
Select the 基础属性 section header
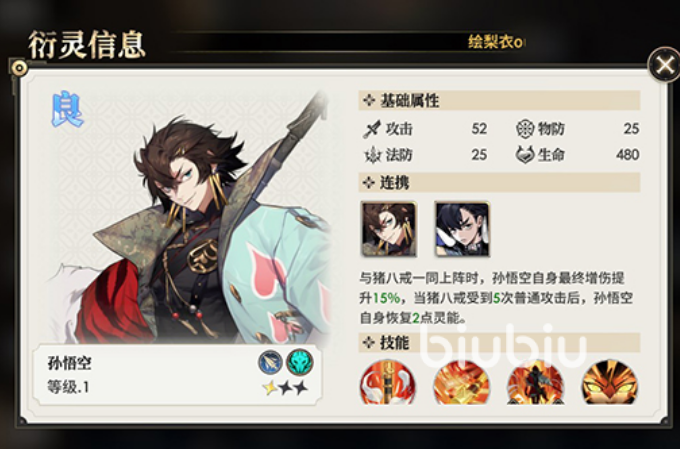499,100
